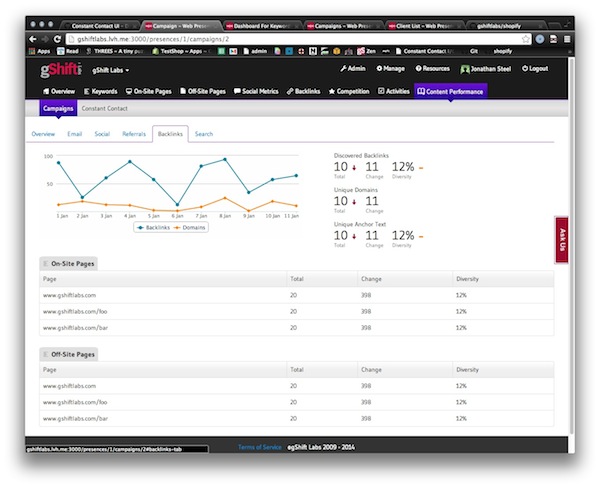Open the Email campaign tab
The image size is (600, 488).
(75, 134)
